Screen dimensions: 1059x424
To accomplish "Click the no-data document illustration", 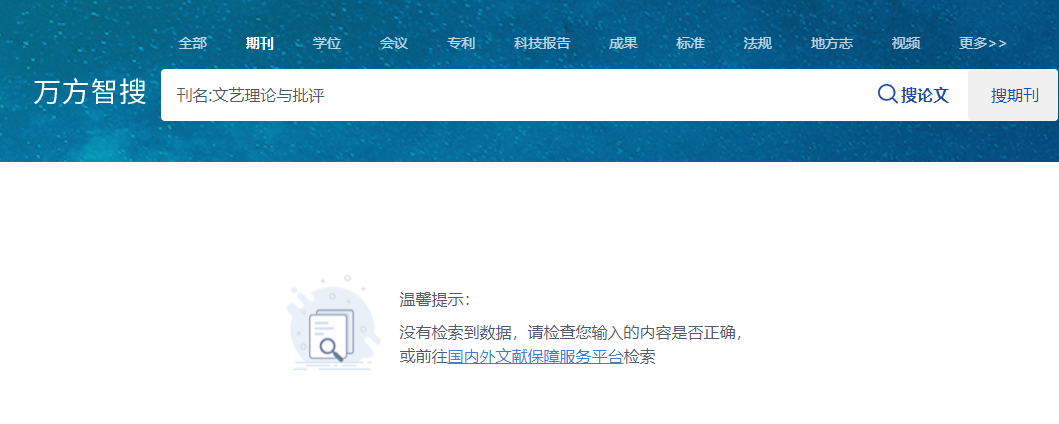I will pos(330,325).
